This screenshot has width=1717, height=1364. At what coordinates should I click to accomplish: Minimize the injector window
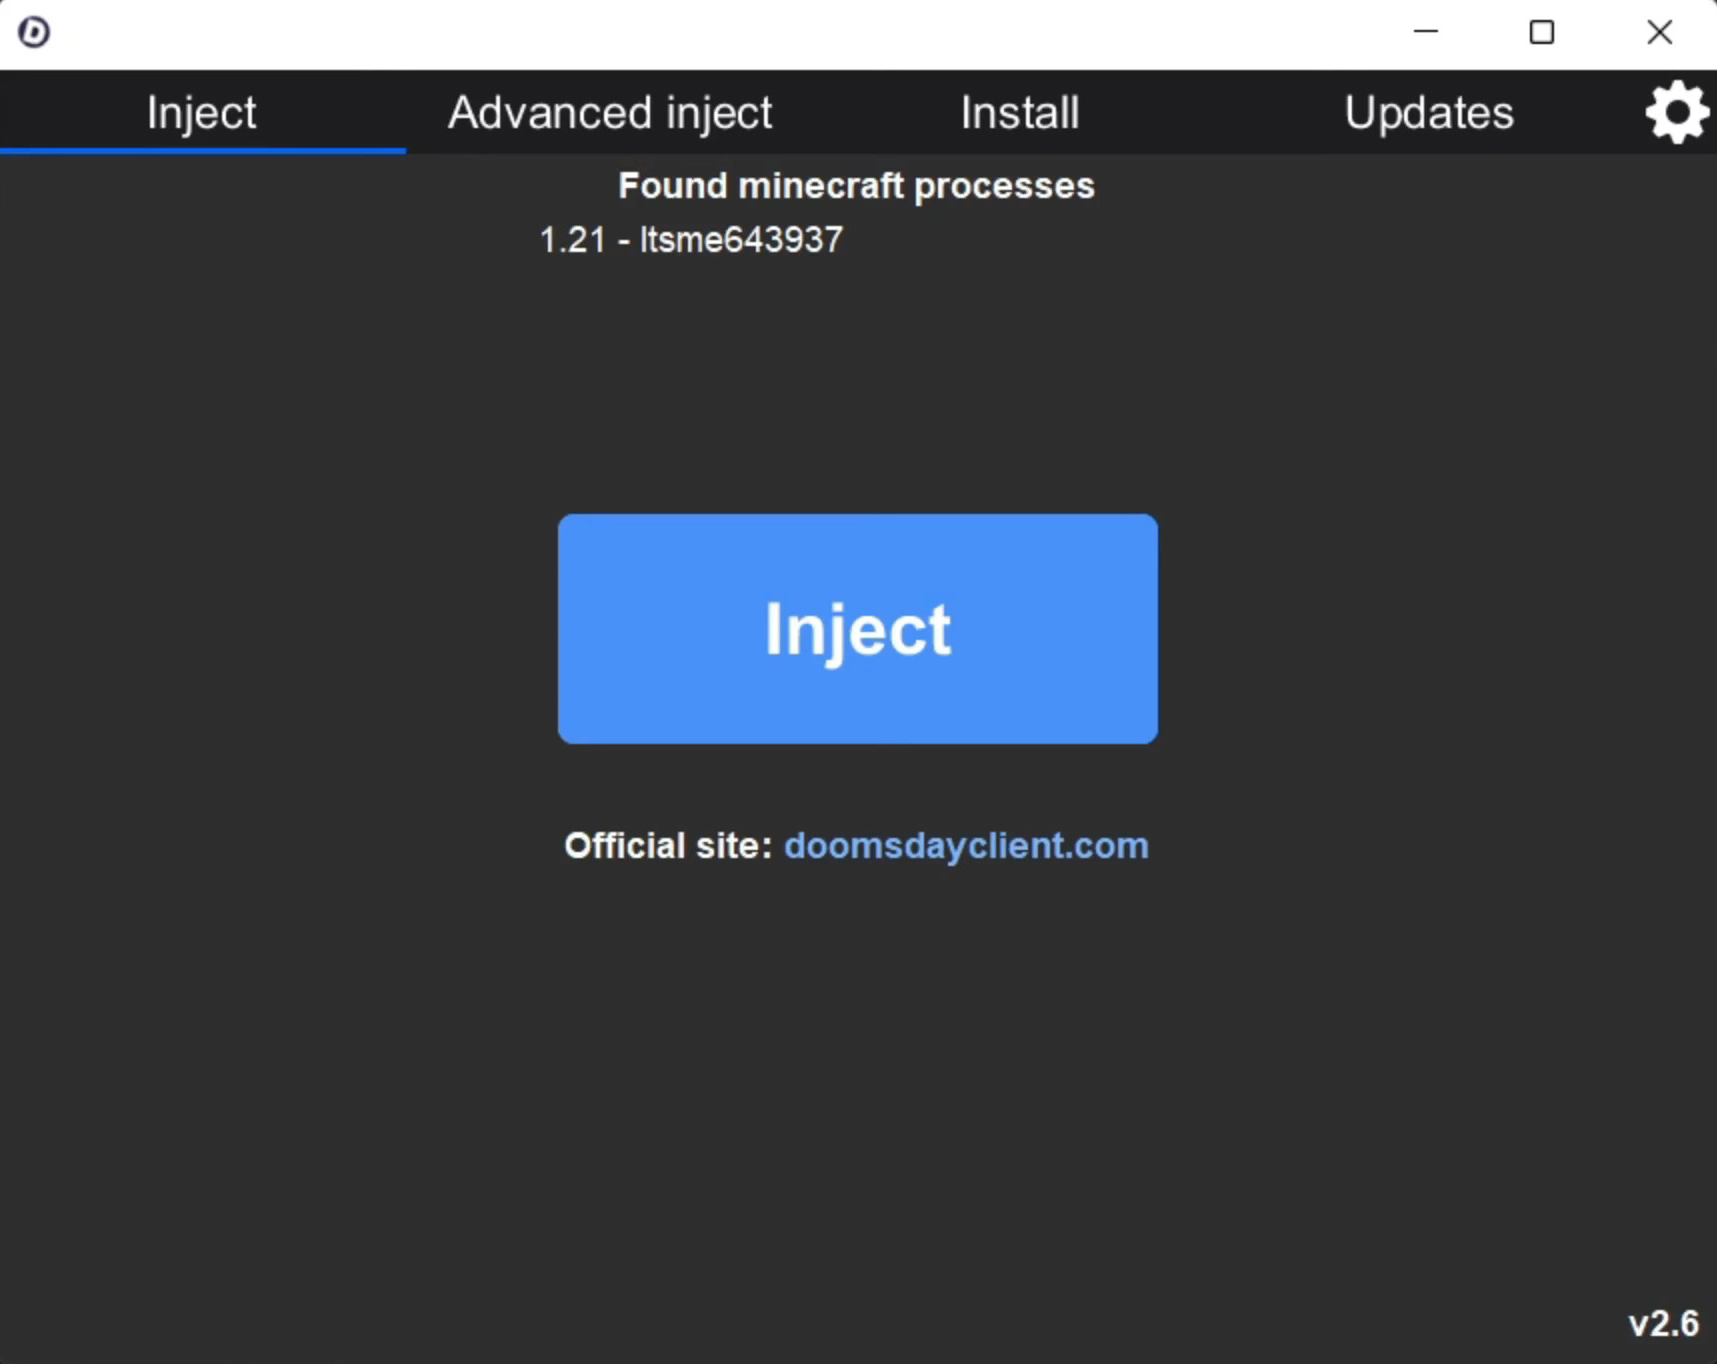click(1426, 32)
